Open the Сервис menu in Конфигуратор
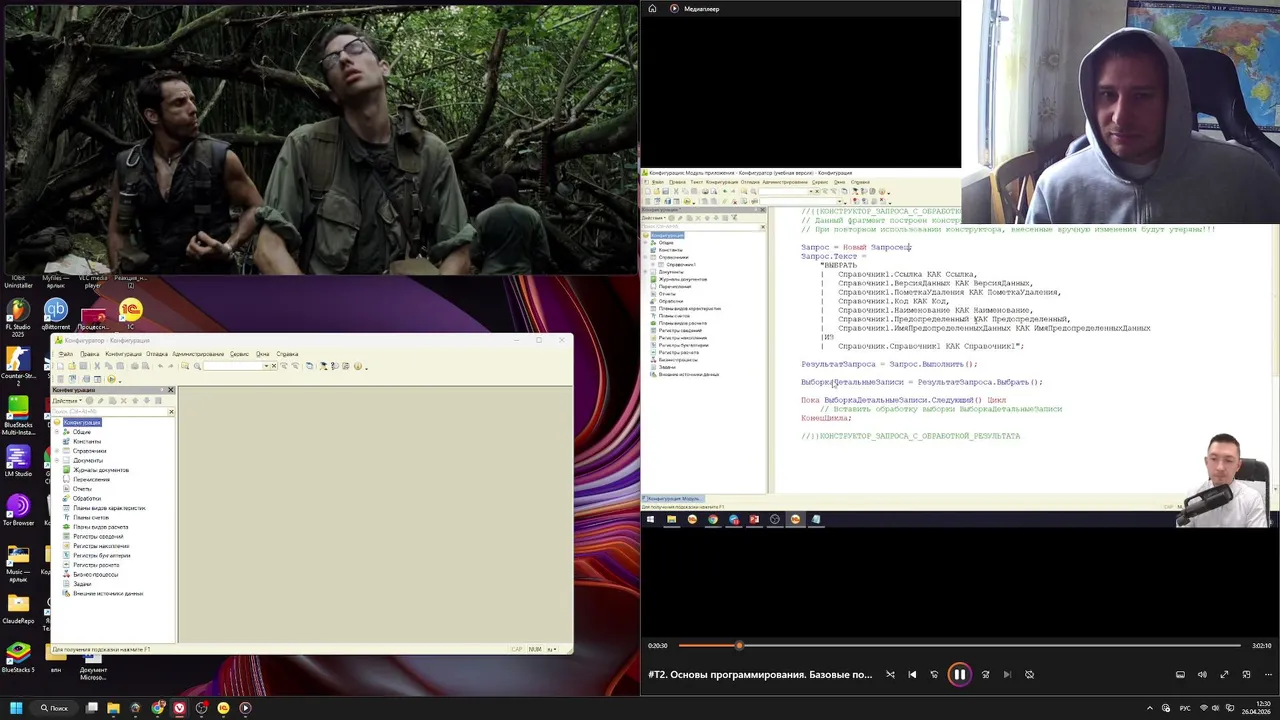This screenshot has width=1280, height=720. [239, 354]
